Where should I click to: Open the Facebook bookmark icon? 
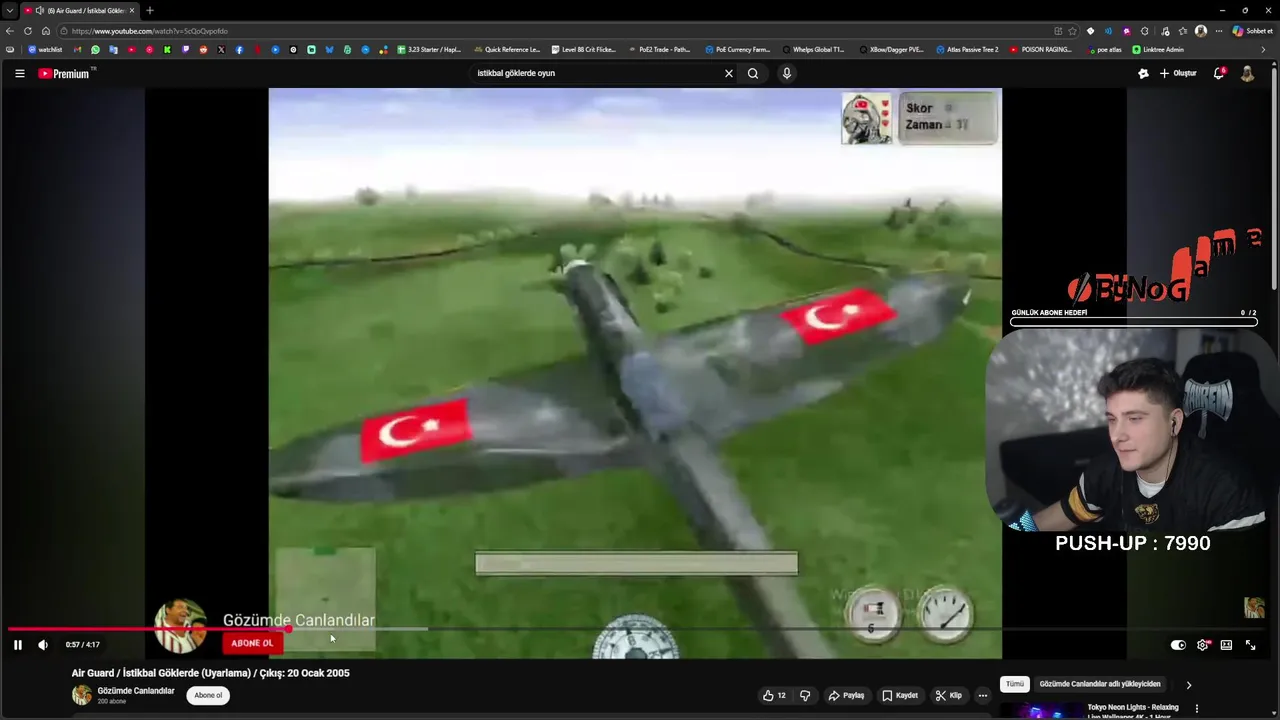[x=239, y=49]
